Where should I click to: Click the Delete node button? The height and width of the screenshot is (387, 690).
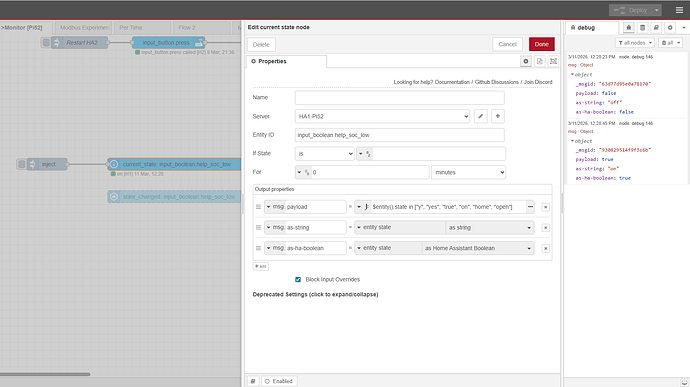pos(261,44)
